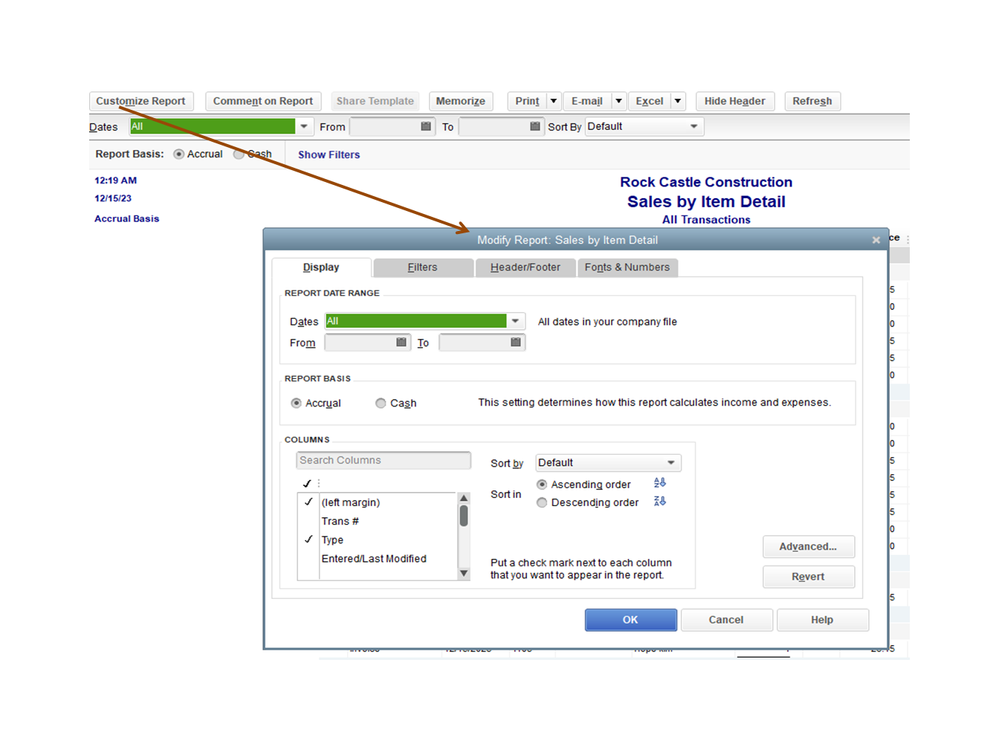This screenshot has width=999, height=749.
Task: Open calendar icon in dialog To field
Action: tap(515, 342)
